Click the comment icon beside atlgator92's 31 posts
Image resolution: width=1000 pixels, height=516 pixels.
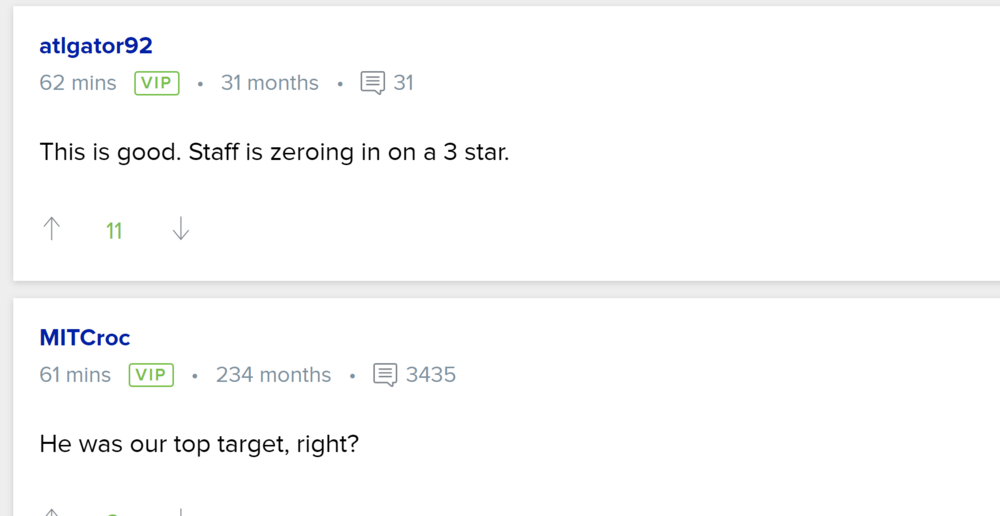tap(372, 83)
